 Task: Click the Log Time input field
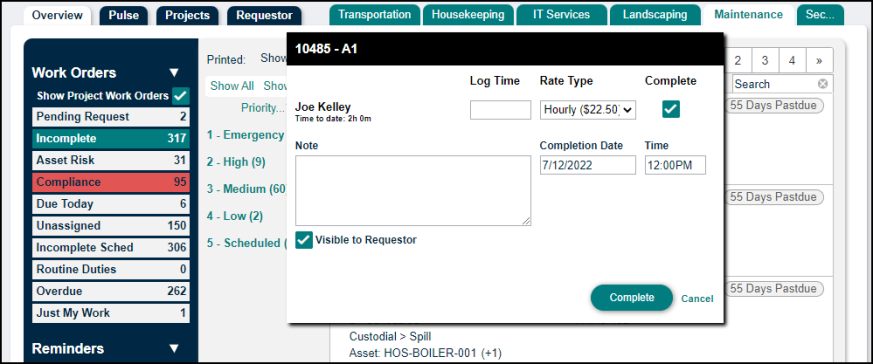pyautogui.click(x=501, y=110)
